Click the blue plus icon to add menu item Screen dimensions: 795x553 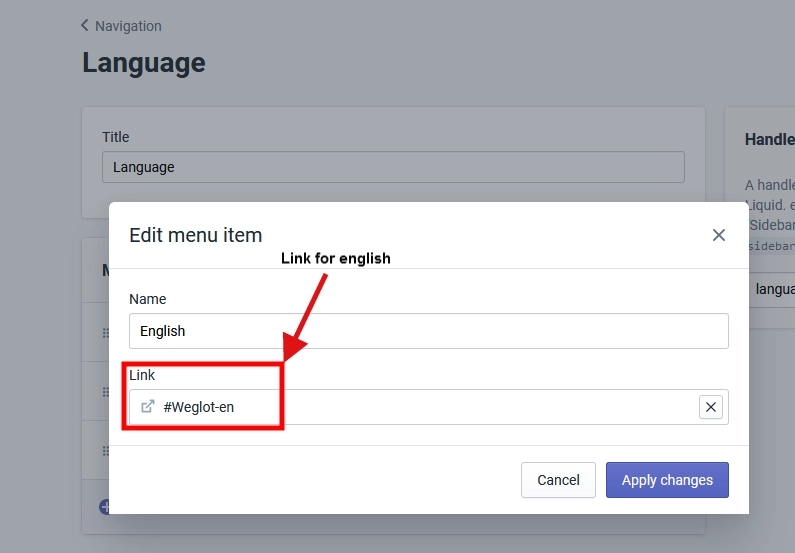pyautogui.click(x=104, y=507)
